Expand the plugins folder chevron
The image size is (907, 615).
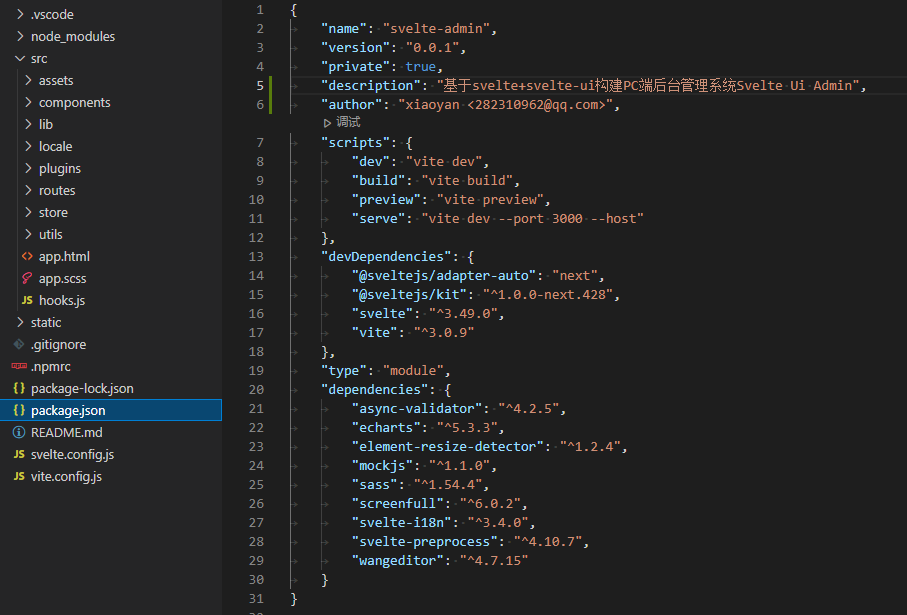[x=28, y=168]
